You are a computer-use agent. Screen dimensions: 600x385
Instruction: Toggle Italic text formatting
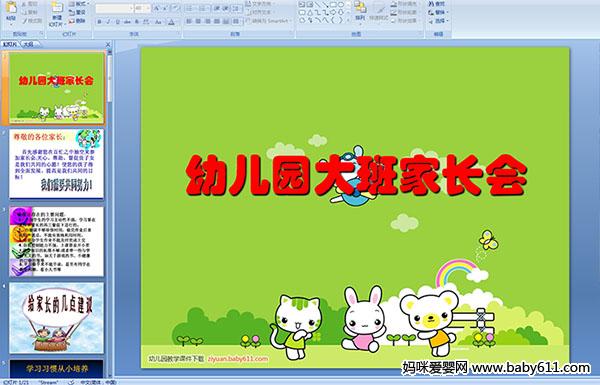coord(108,22)
